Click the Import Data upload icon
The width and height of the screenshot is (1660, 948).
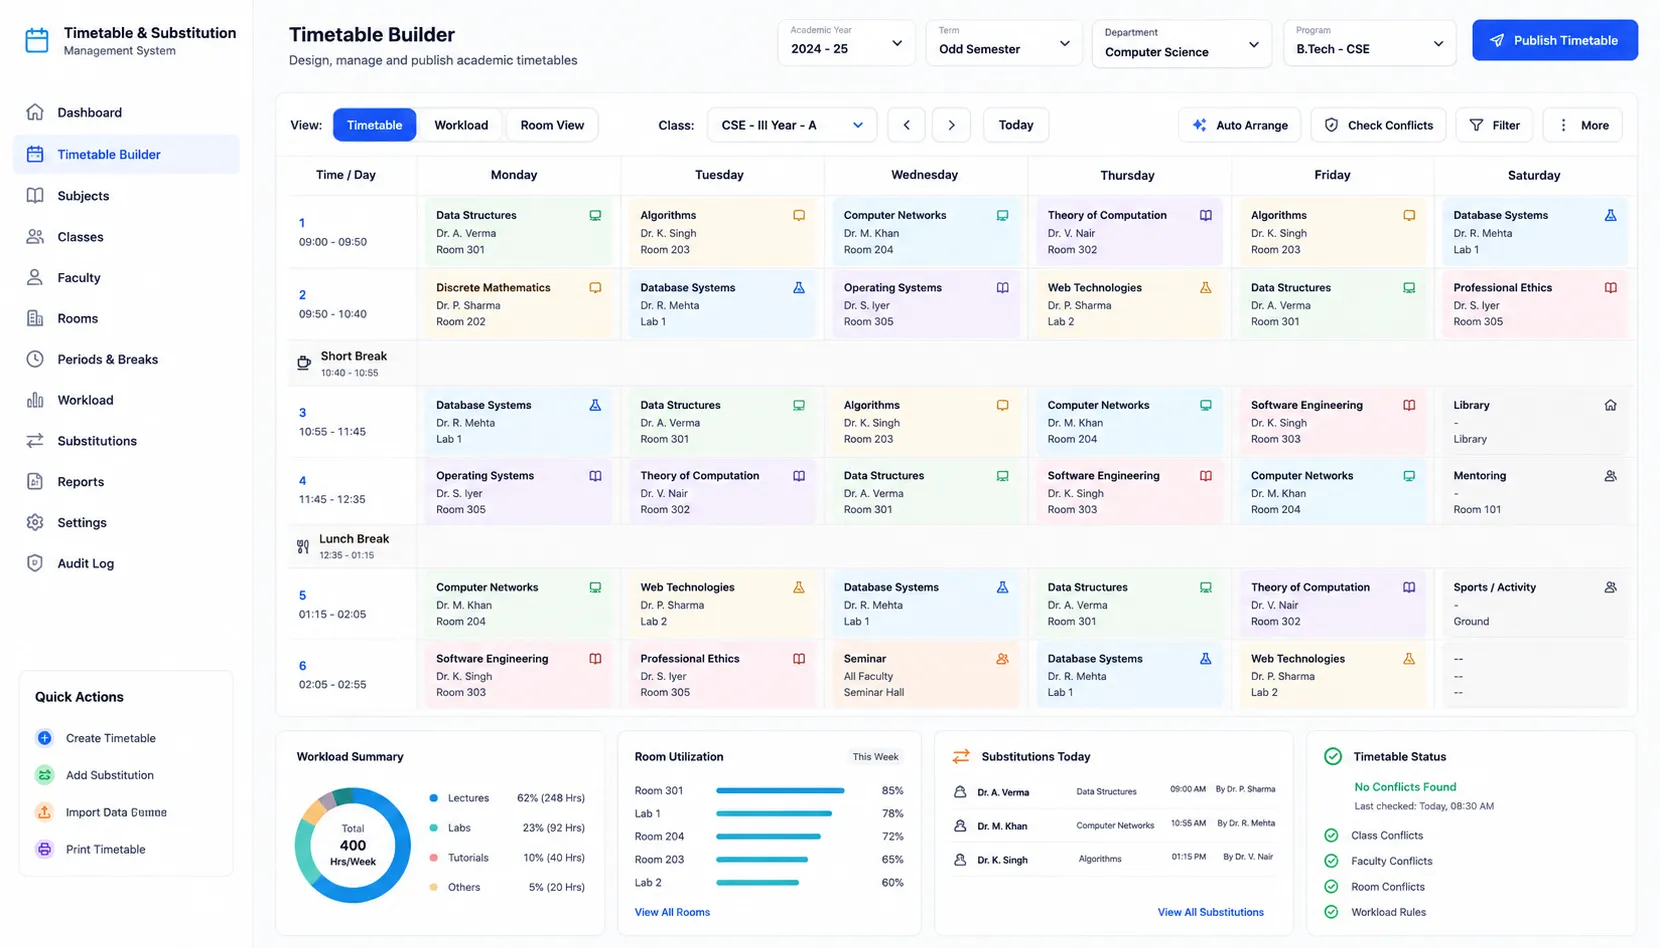coord(44,812)
